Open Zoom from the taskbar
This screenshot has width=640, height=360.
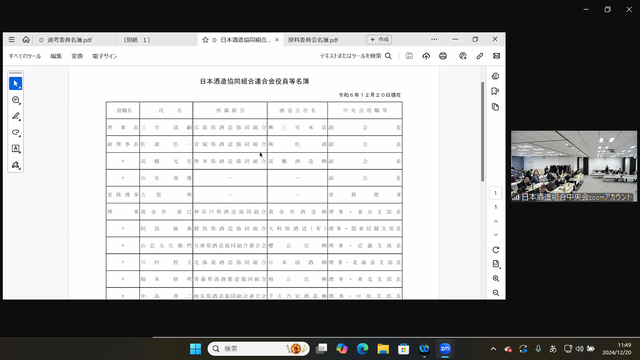pyautogui.click(x=445, y=349)
